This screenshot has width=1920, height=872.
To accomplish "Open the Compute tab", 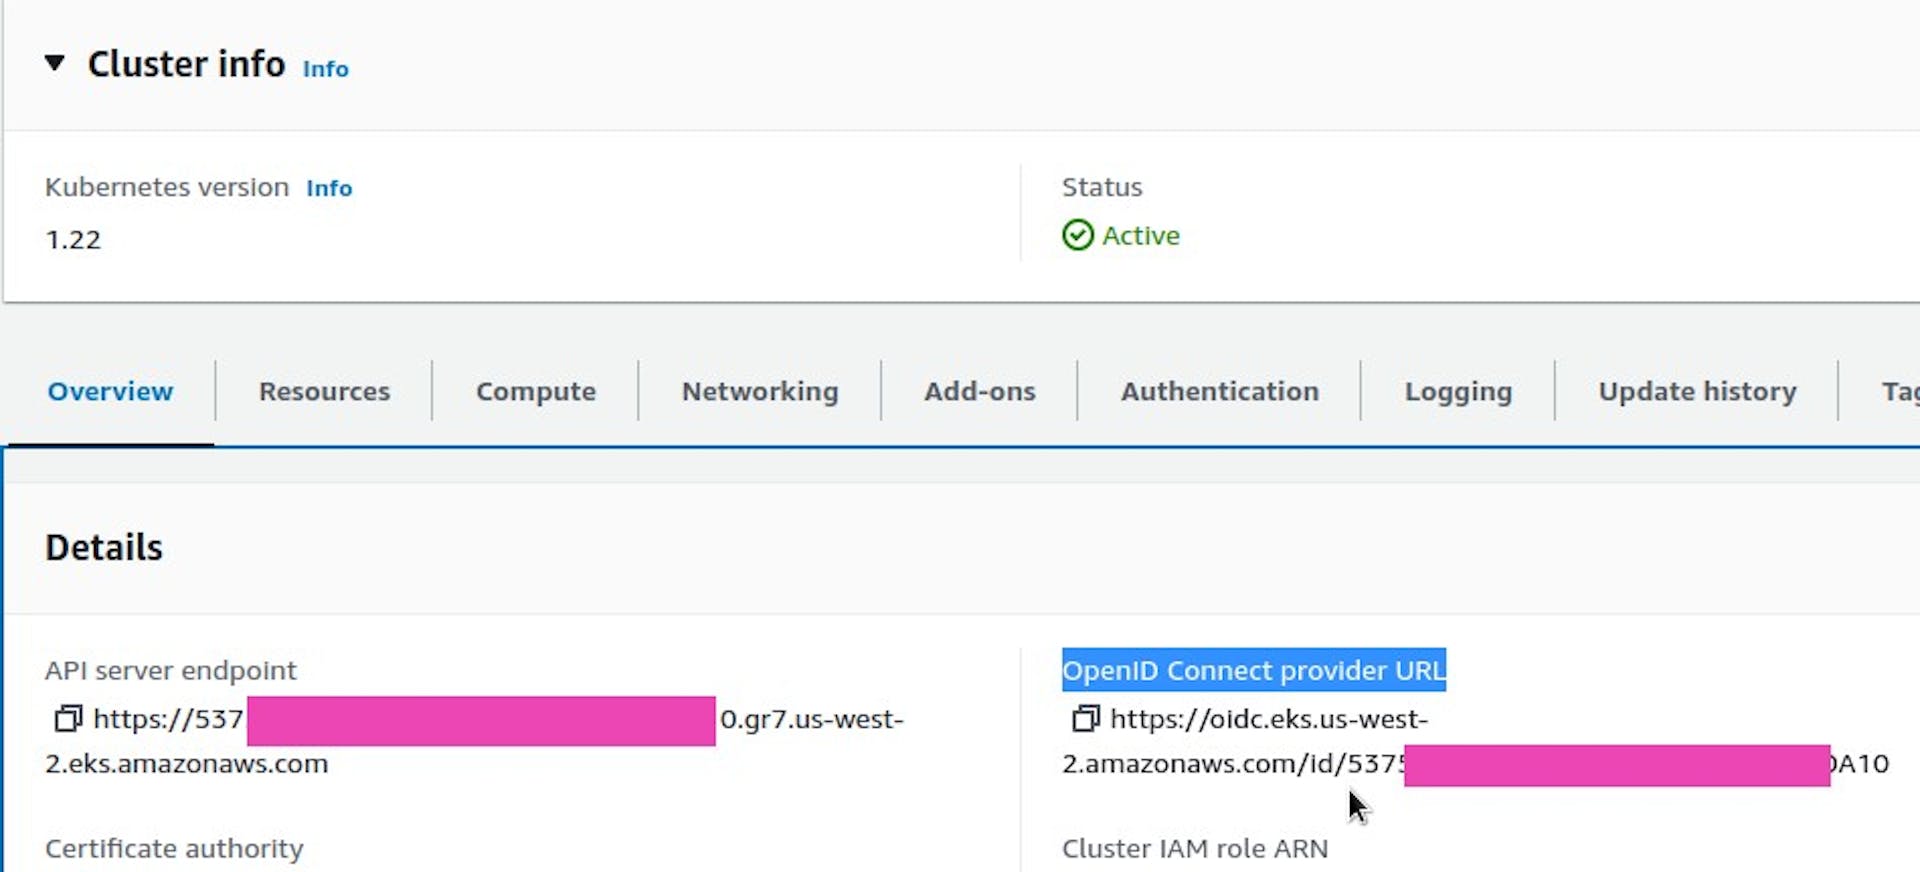I will (535, 391).
